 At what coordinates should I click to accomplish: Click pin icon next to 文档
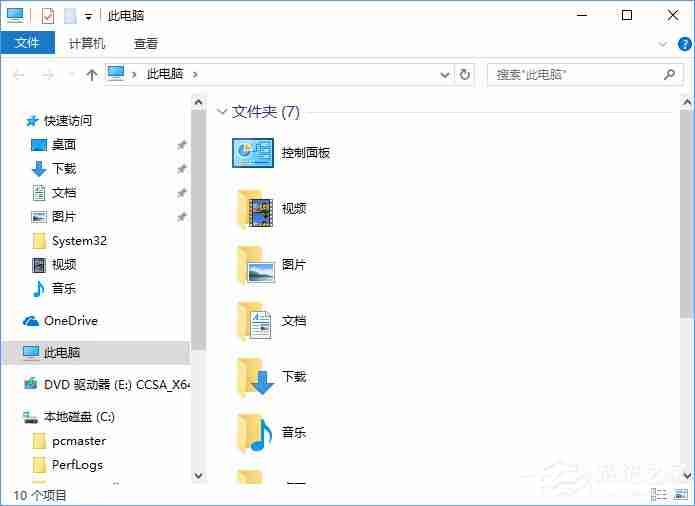(182, 193)
